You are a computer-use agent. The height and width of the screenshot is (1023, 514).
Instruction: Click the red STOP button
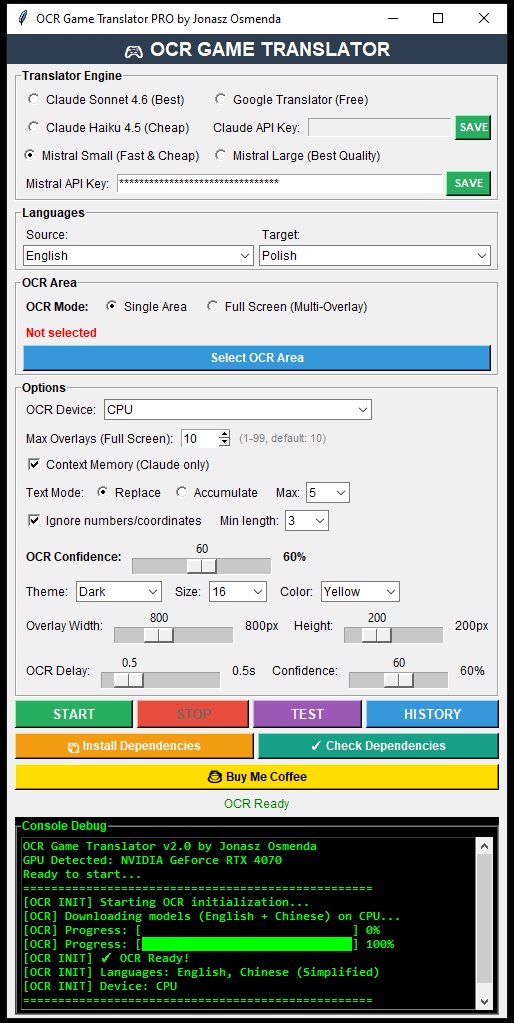[193, 714]
